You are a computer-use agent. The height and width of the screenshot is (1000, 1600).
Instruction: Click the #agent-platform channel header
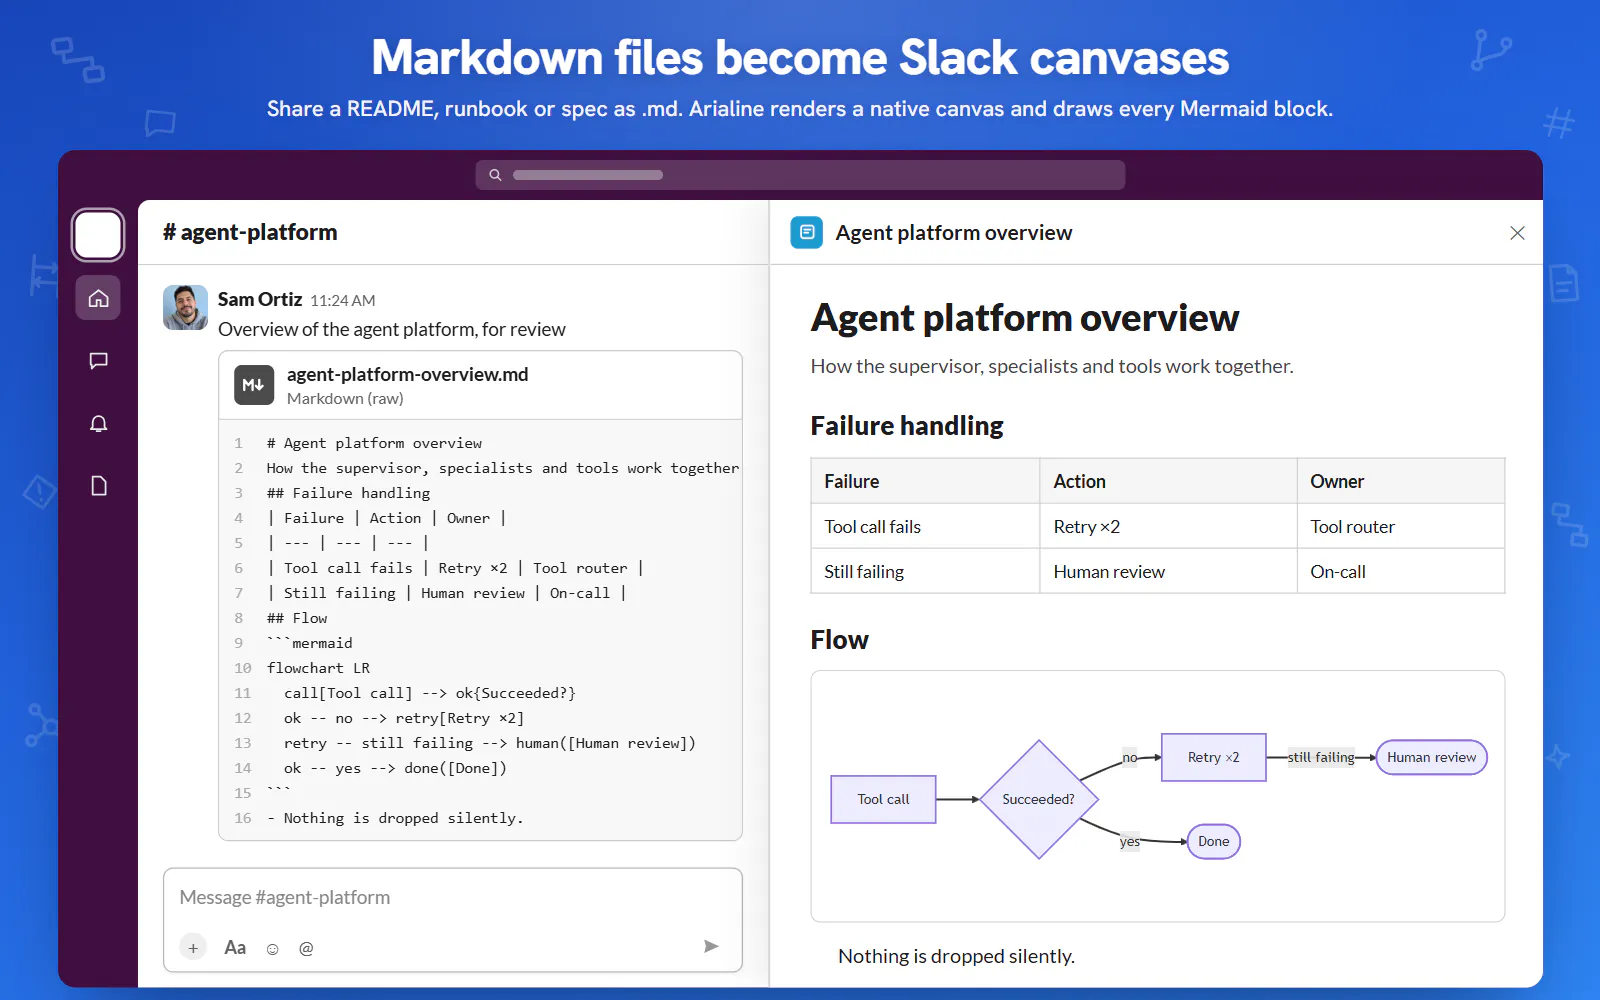point(250,232)
